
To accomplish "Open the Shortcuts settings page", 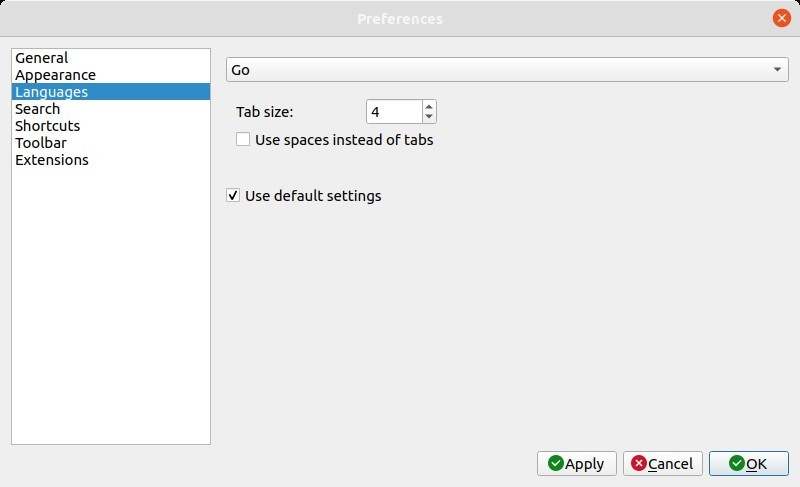I will click(x=47, y=126).
